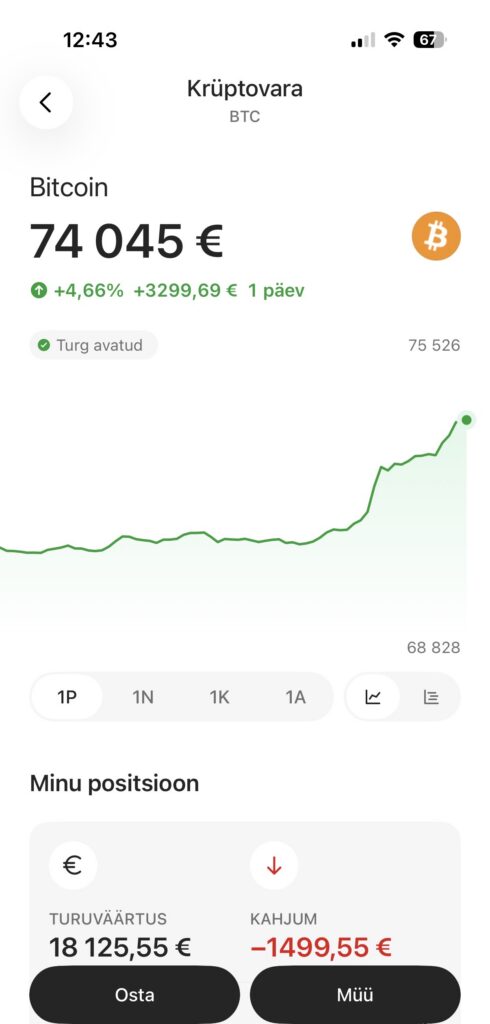Check the battery indicator in status bar
Screen dimensions: 490x1024
tap(430, 40)
